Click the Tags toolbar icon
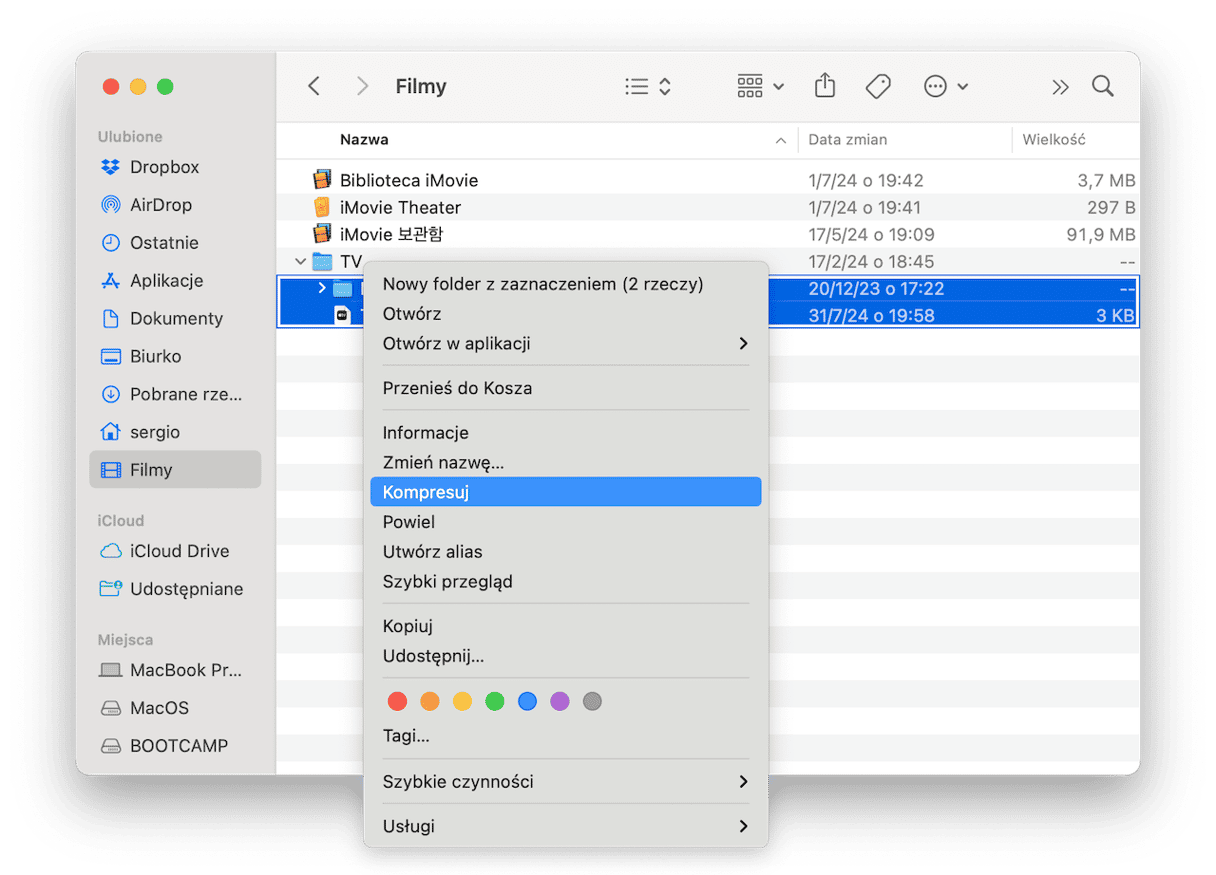This screenshot has width=1216, height=875. (878, 87)
